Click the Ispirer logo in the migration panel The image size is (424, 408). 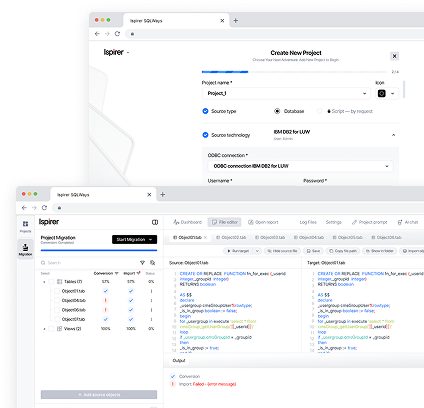point(49,222)
